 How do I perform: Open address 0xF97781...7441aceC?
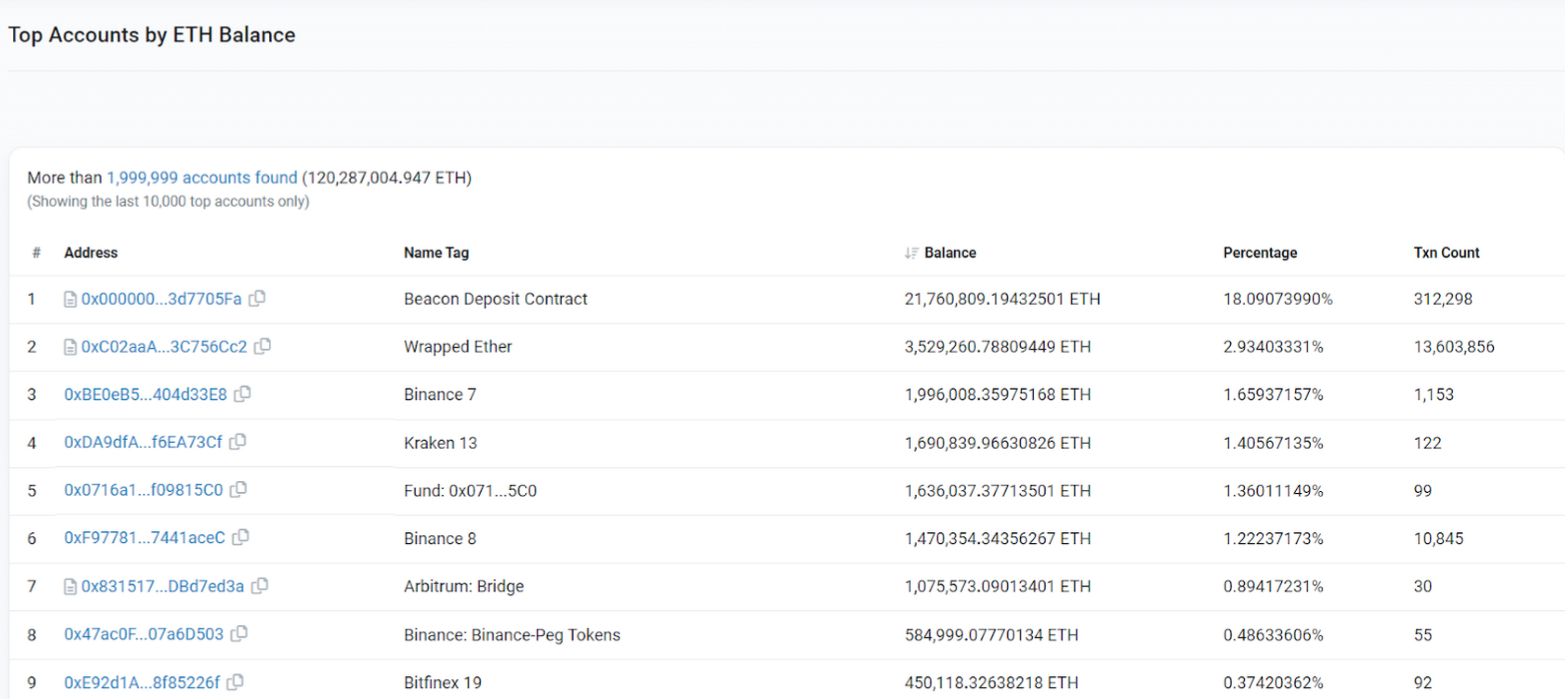coord(145,538)
